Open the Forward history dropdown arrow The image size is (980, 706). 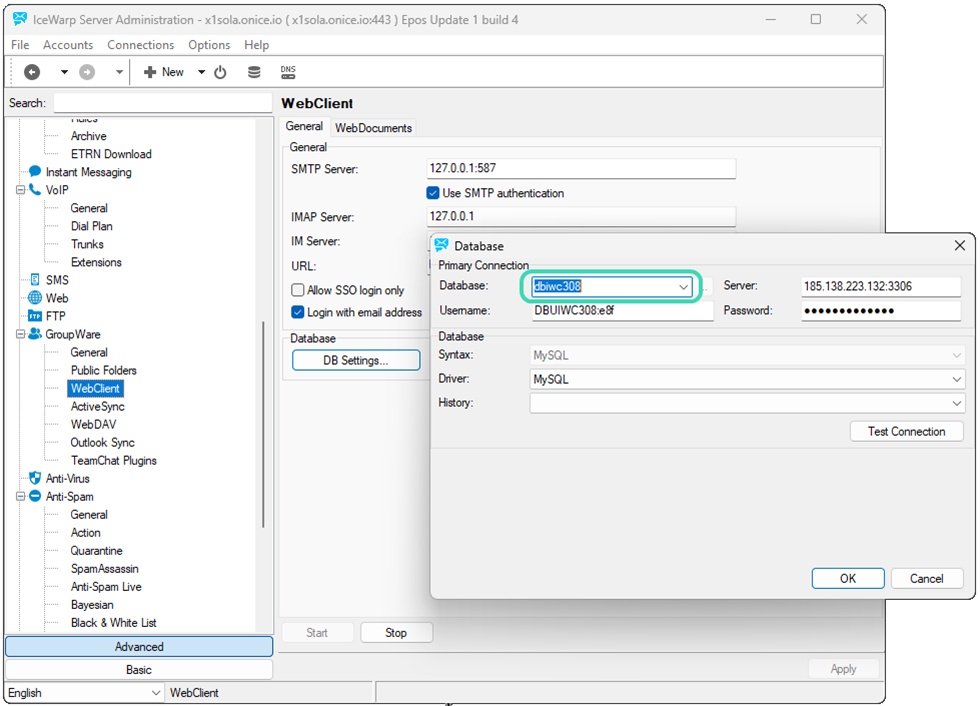(119, 72)
